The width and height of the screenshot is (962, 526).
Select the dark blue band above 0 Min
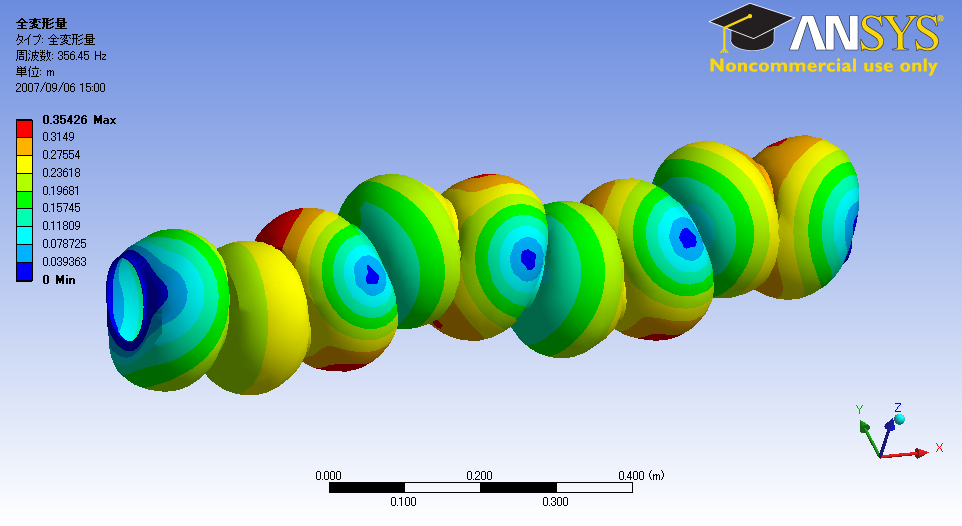tap(24, 272)
